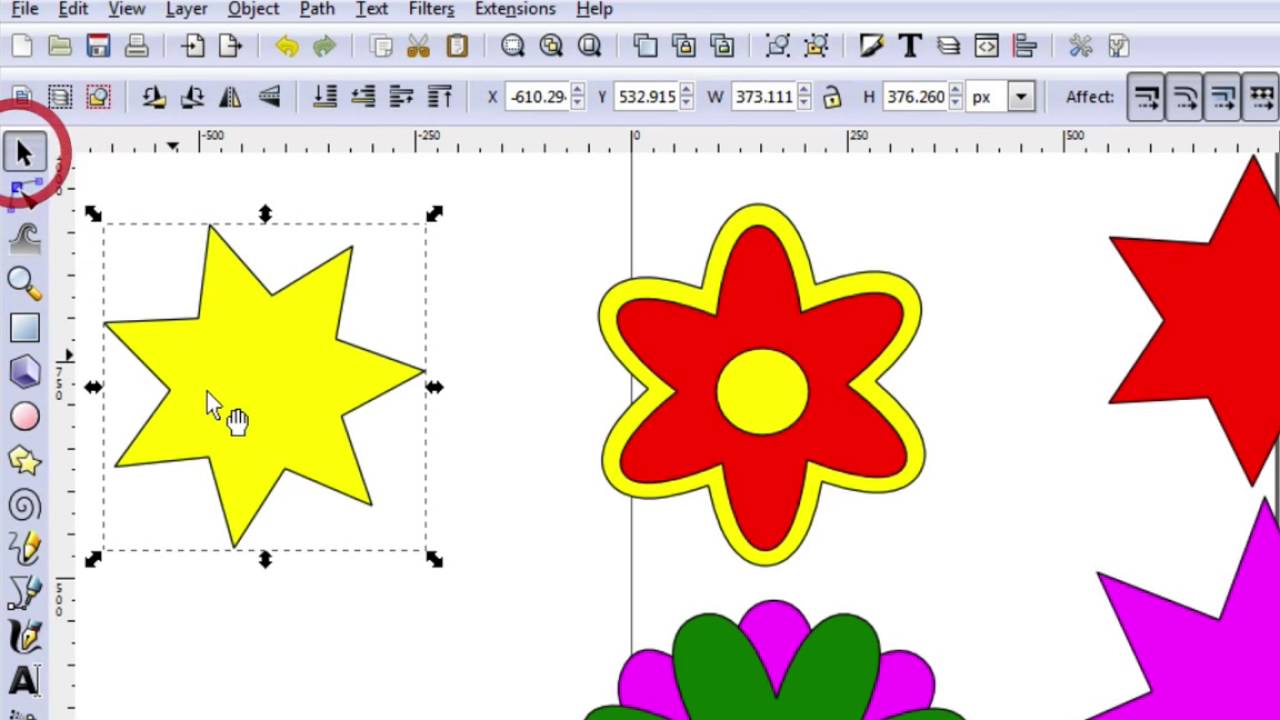Import a file into the document
This screenshot has width=1280, height=720.
[x=193, y=46]
